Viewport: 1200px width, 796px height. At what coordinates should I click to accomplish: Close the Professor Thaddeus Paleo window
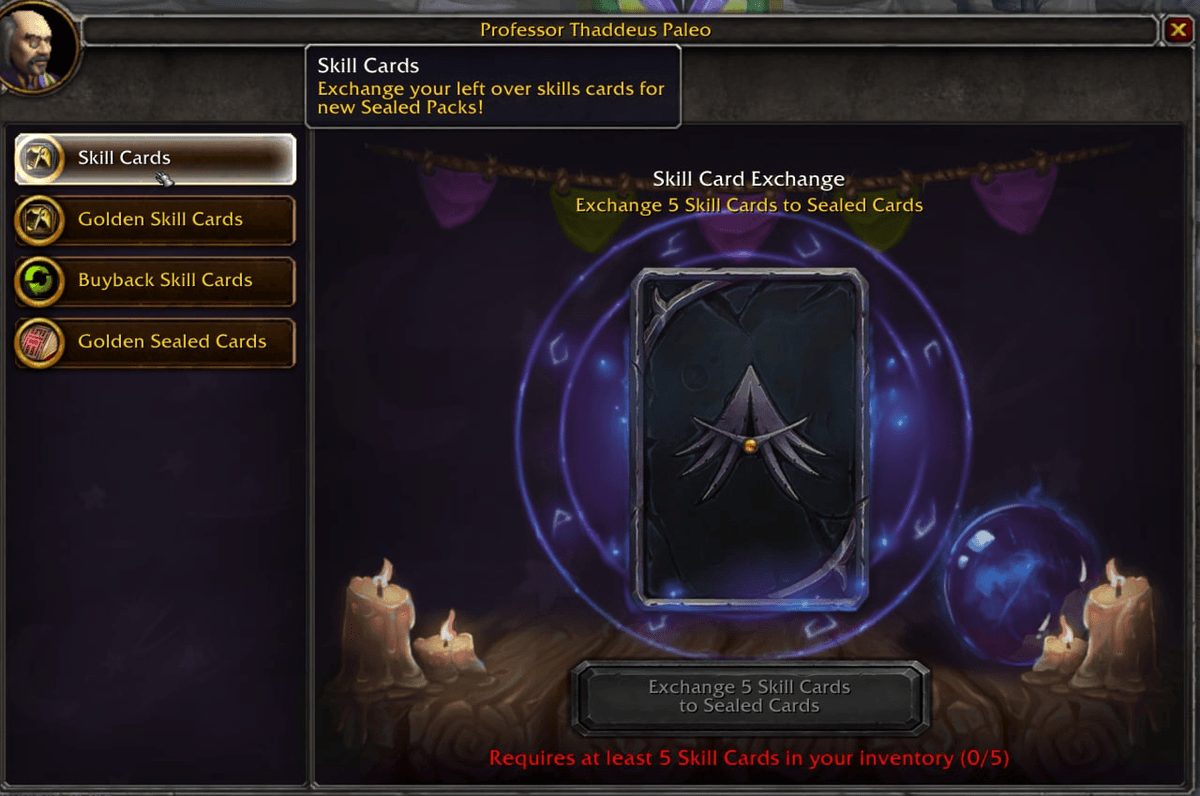pyautogui.click(x=1177, y=31)
